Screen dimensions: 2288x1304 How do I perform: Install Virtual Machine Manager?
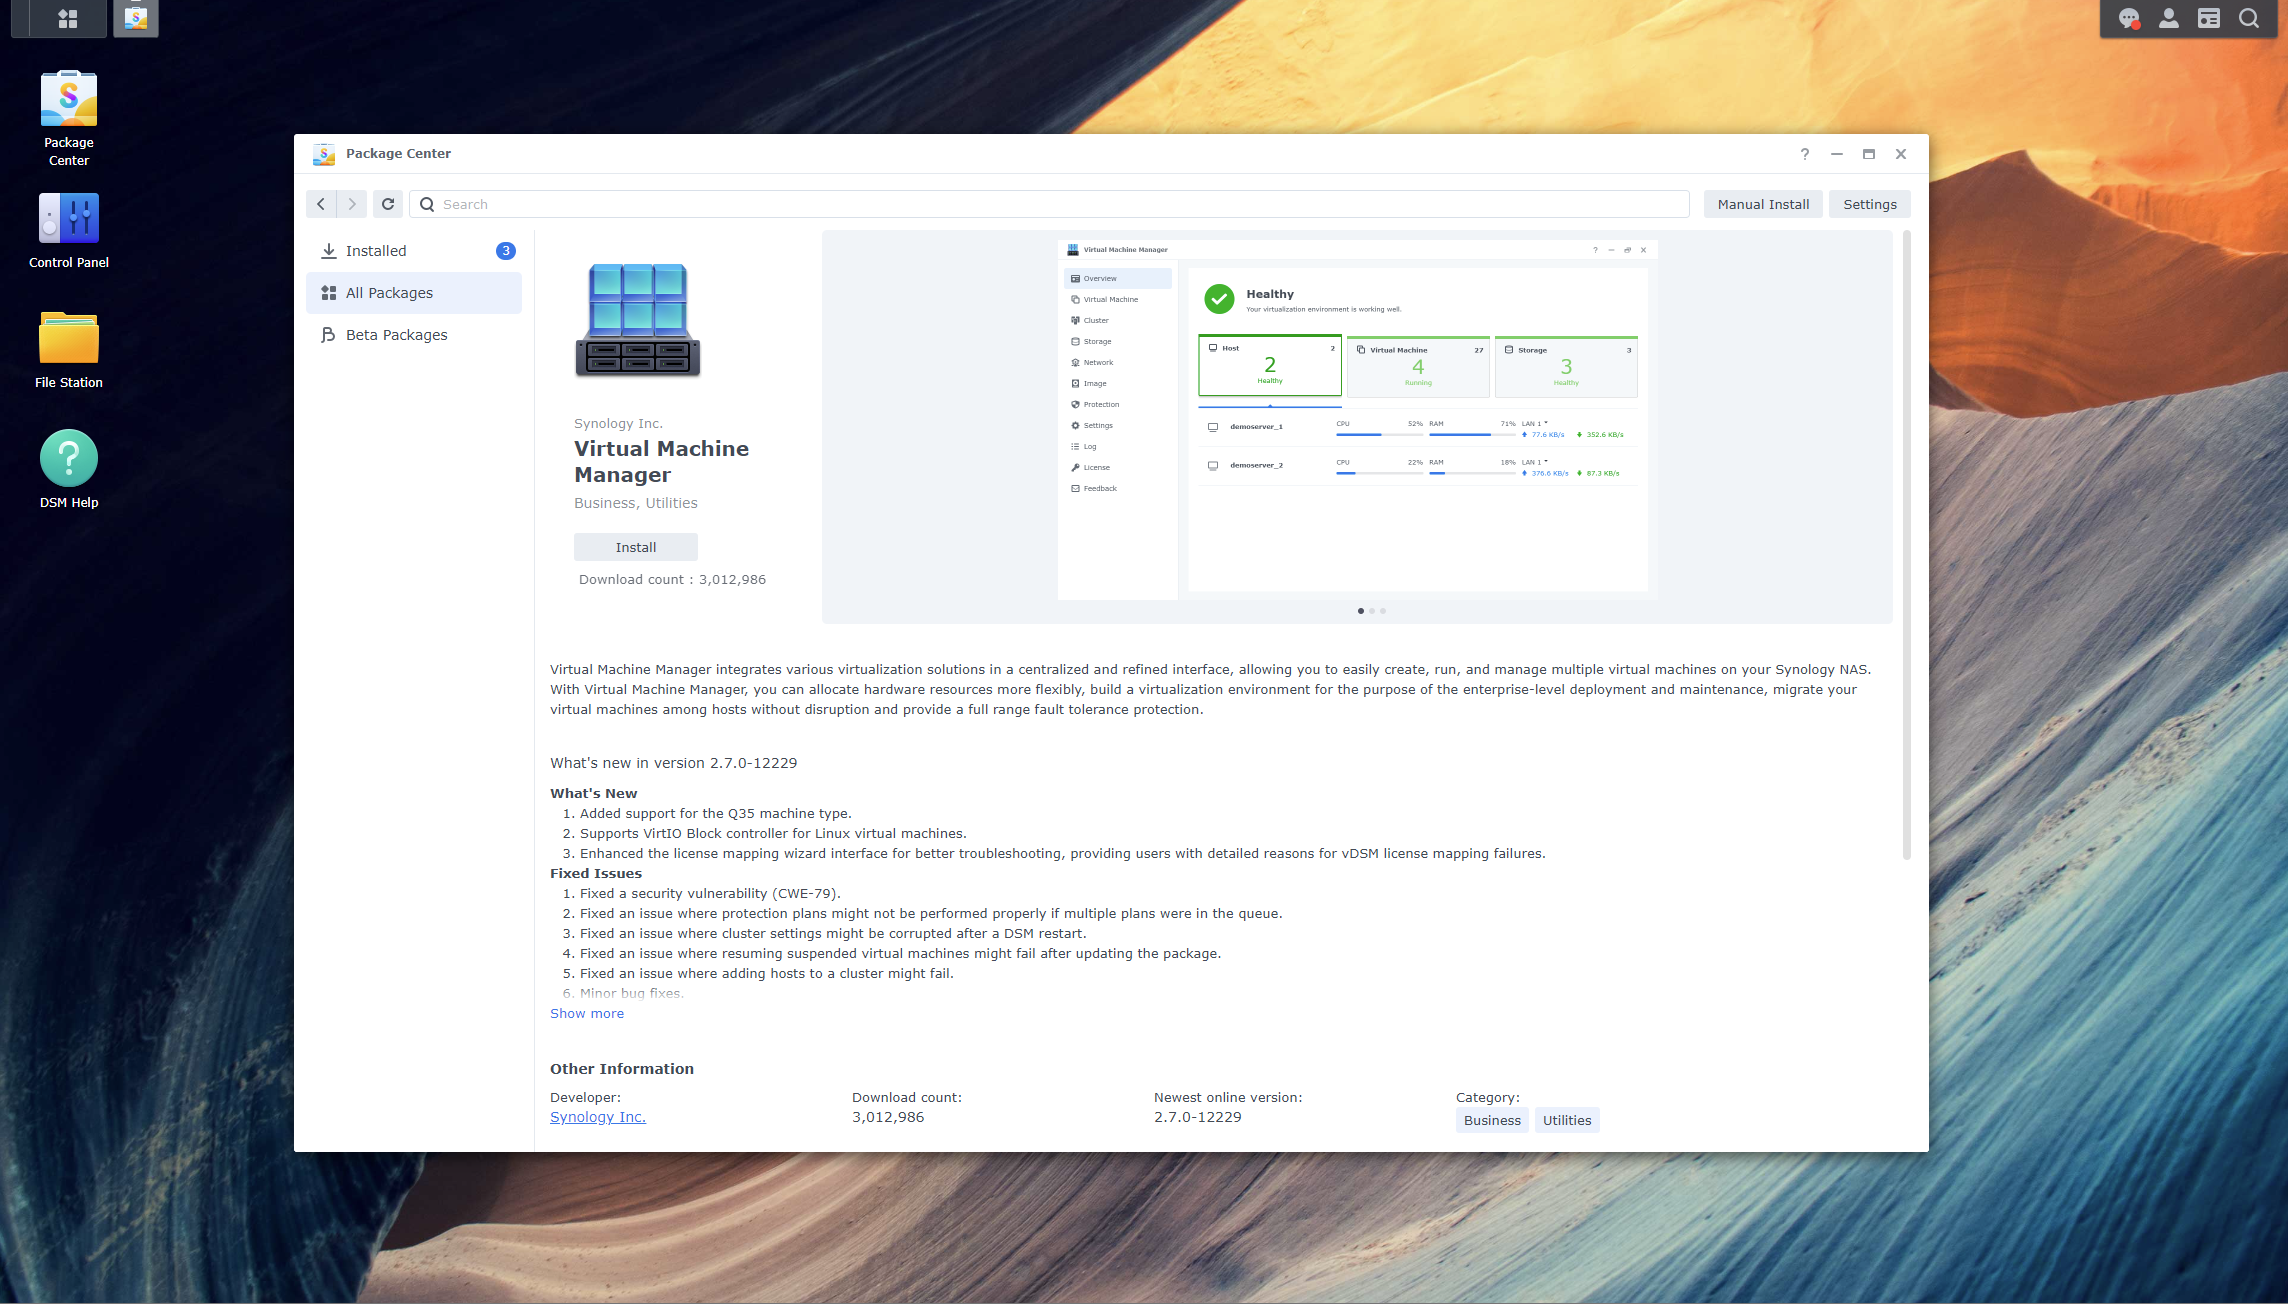click(x=635, y=547)
